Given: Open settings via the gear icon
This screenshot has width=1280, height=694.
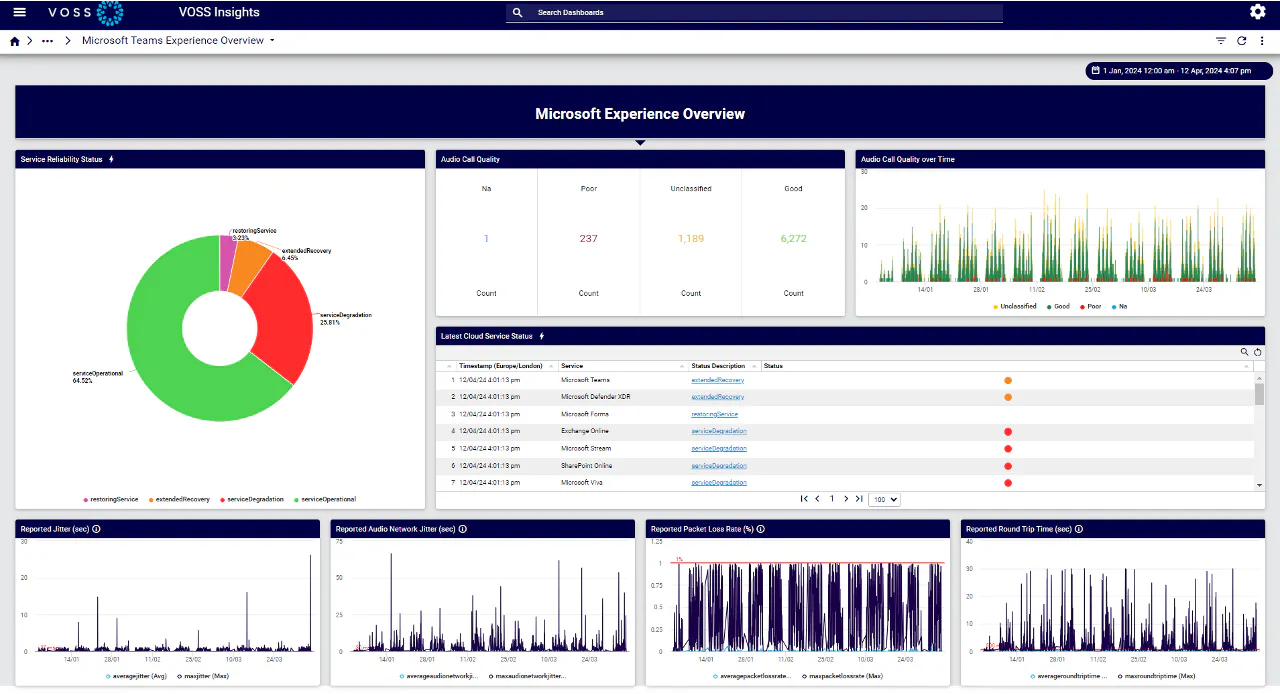Looking at the screenshot, I should click(1257, 12).
